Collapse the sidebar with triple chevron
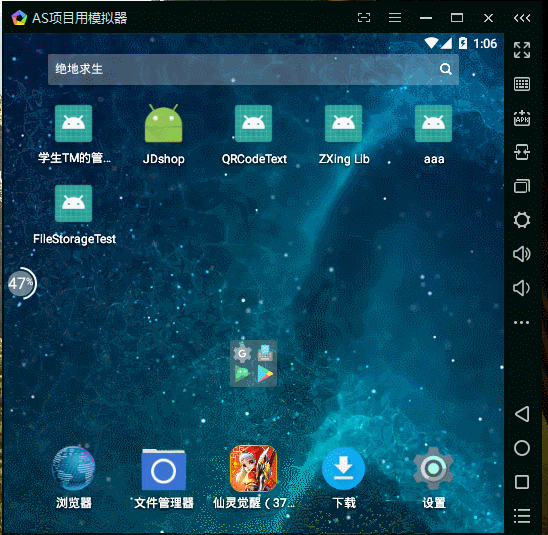The image size is (548, 535). click(522, 18)
